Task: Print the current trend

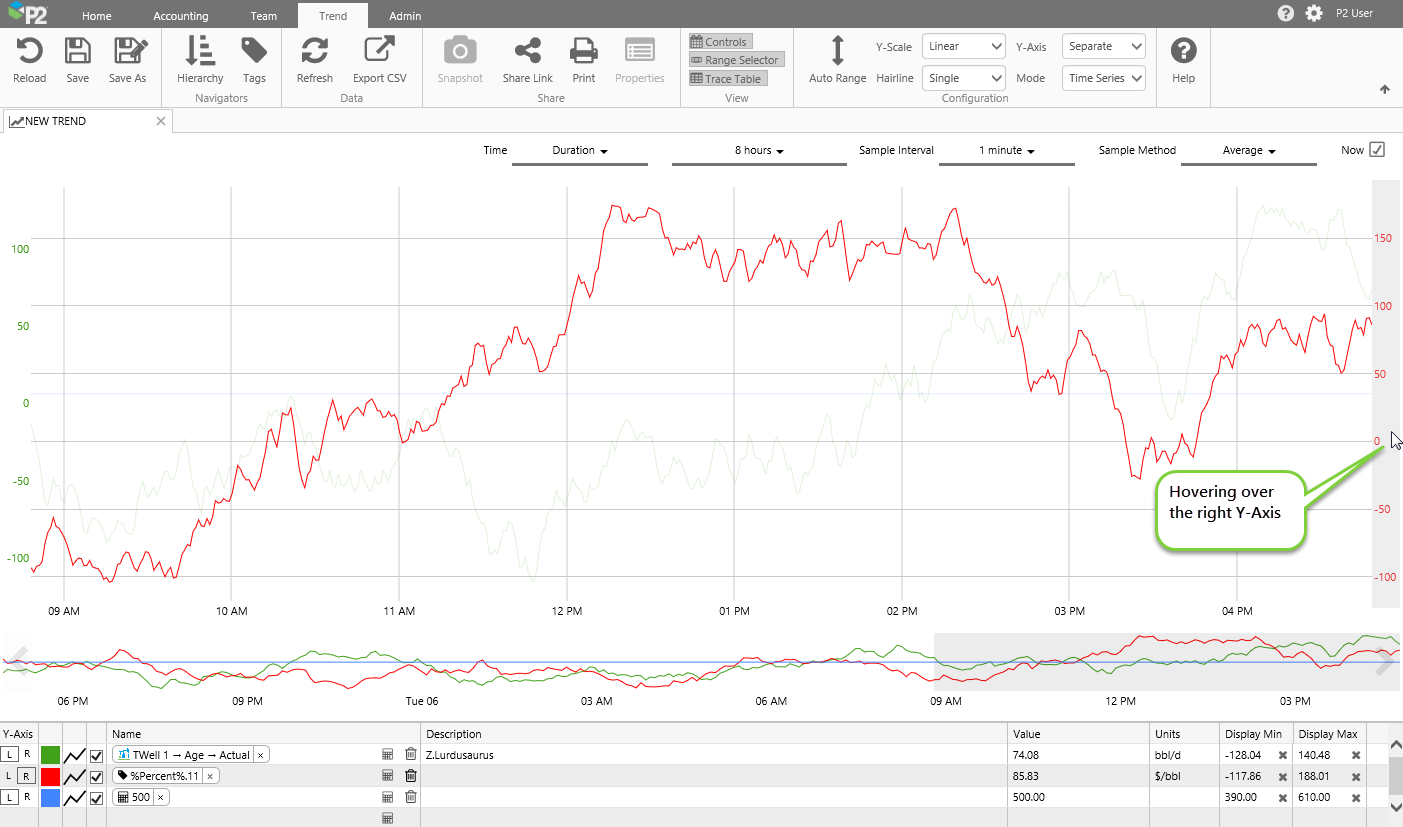Action: [x=584, y=52]
